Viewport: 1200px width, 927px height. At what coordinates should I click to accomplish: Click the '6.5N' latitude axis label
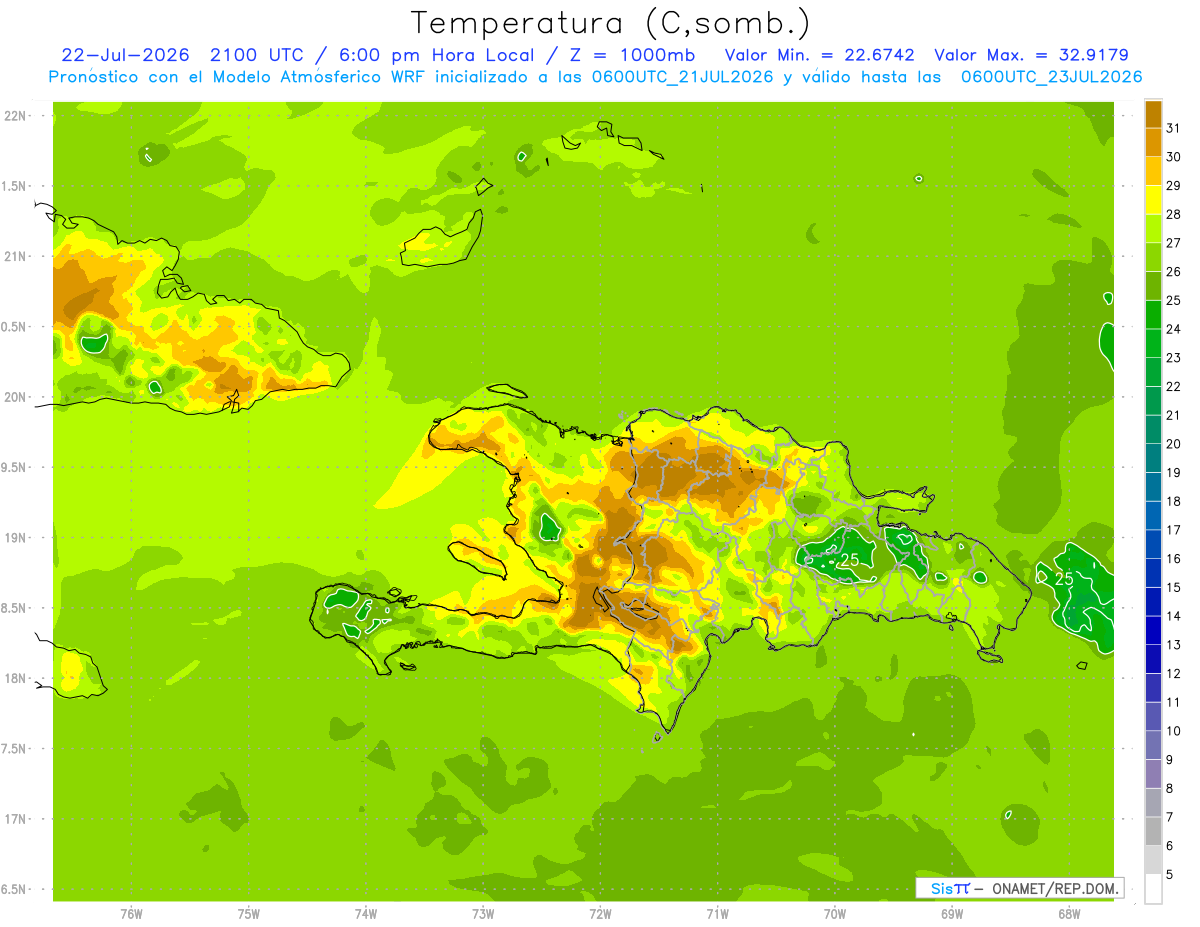click(x=15, y=889)
